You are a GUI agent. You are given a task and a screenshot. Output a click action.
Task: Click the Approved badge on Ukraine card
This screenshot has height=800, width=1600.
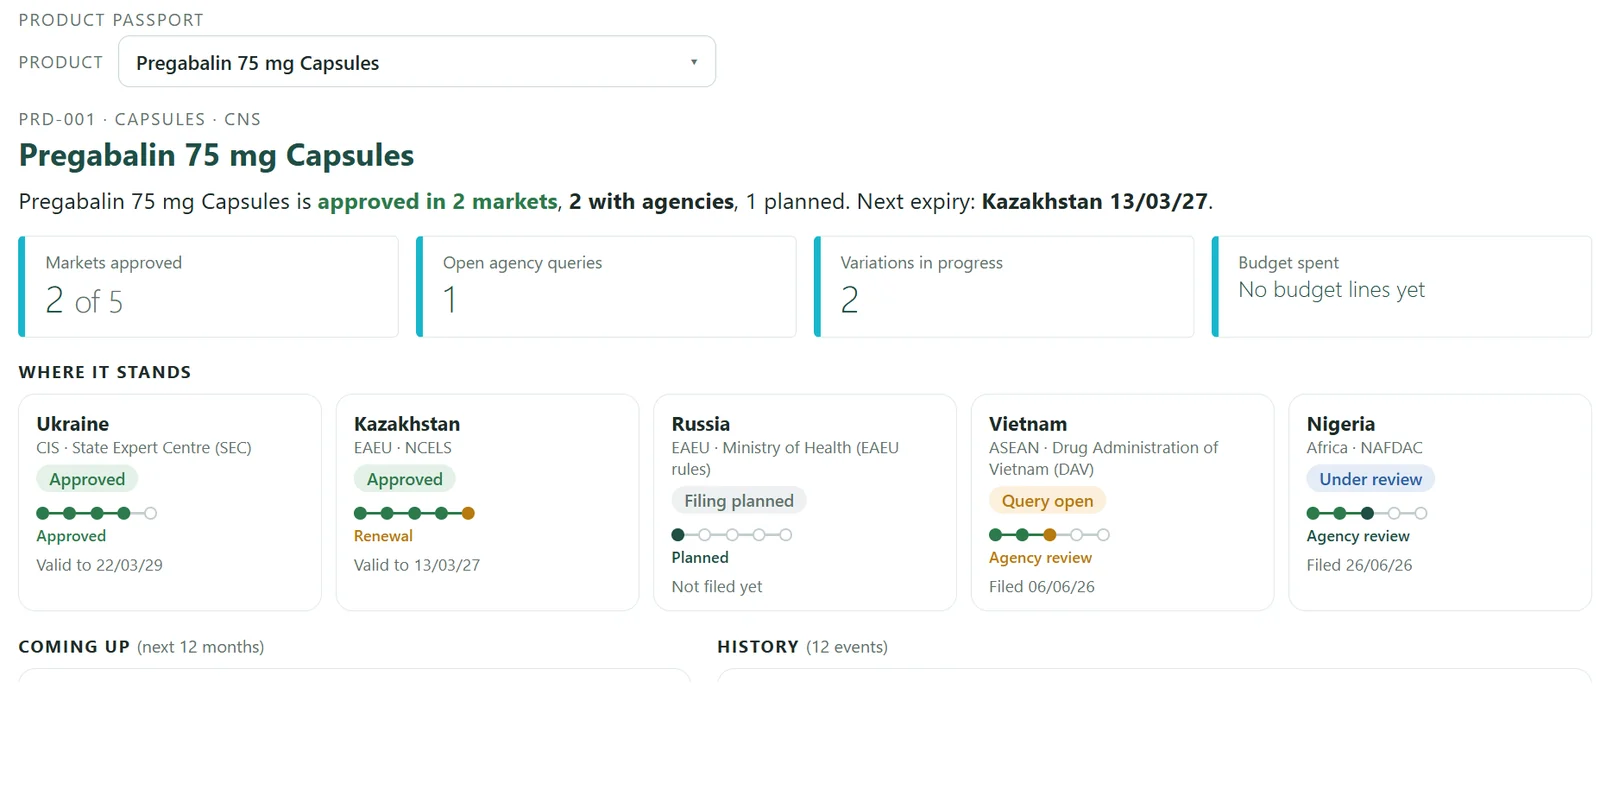click(87, 479)
